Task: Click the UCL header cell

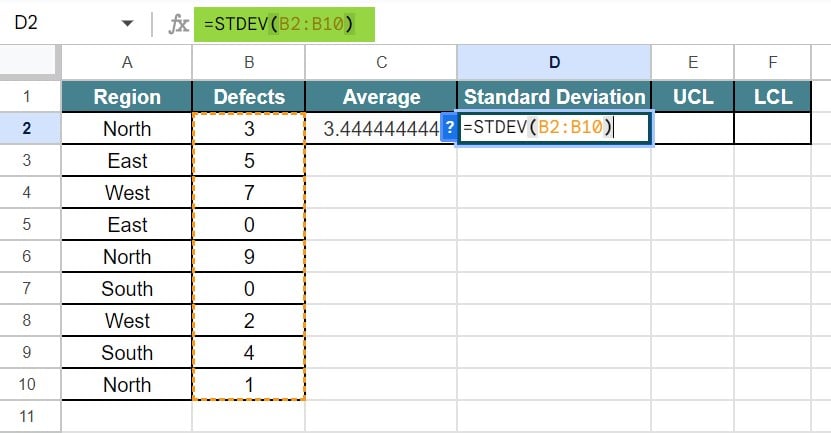Action: (x=693, y=97)
